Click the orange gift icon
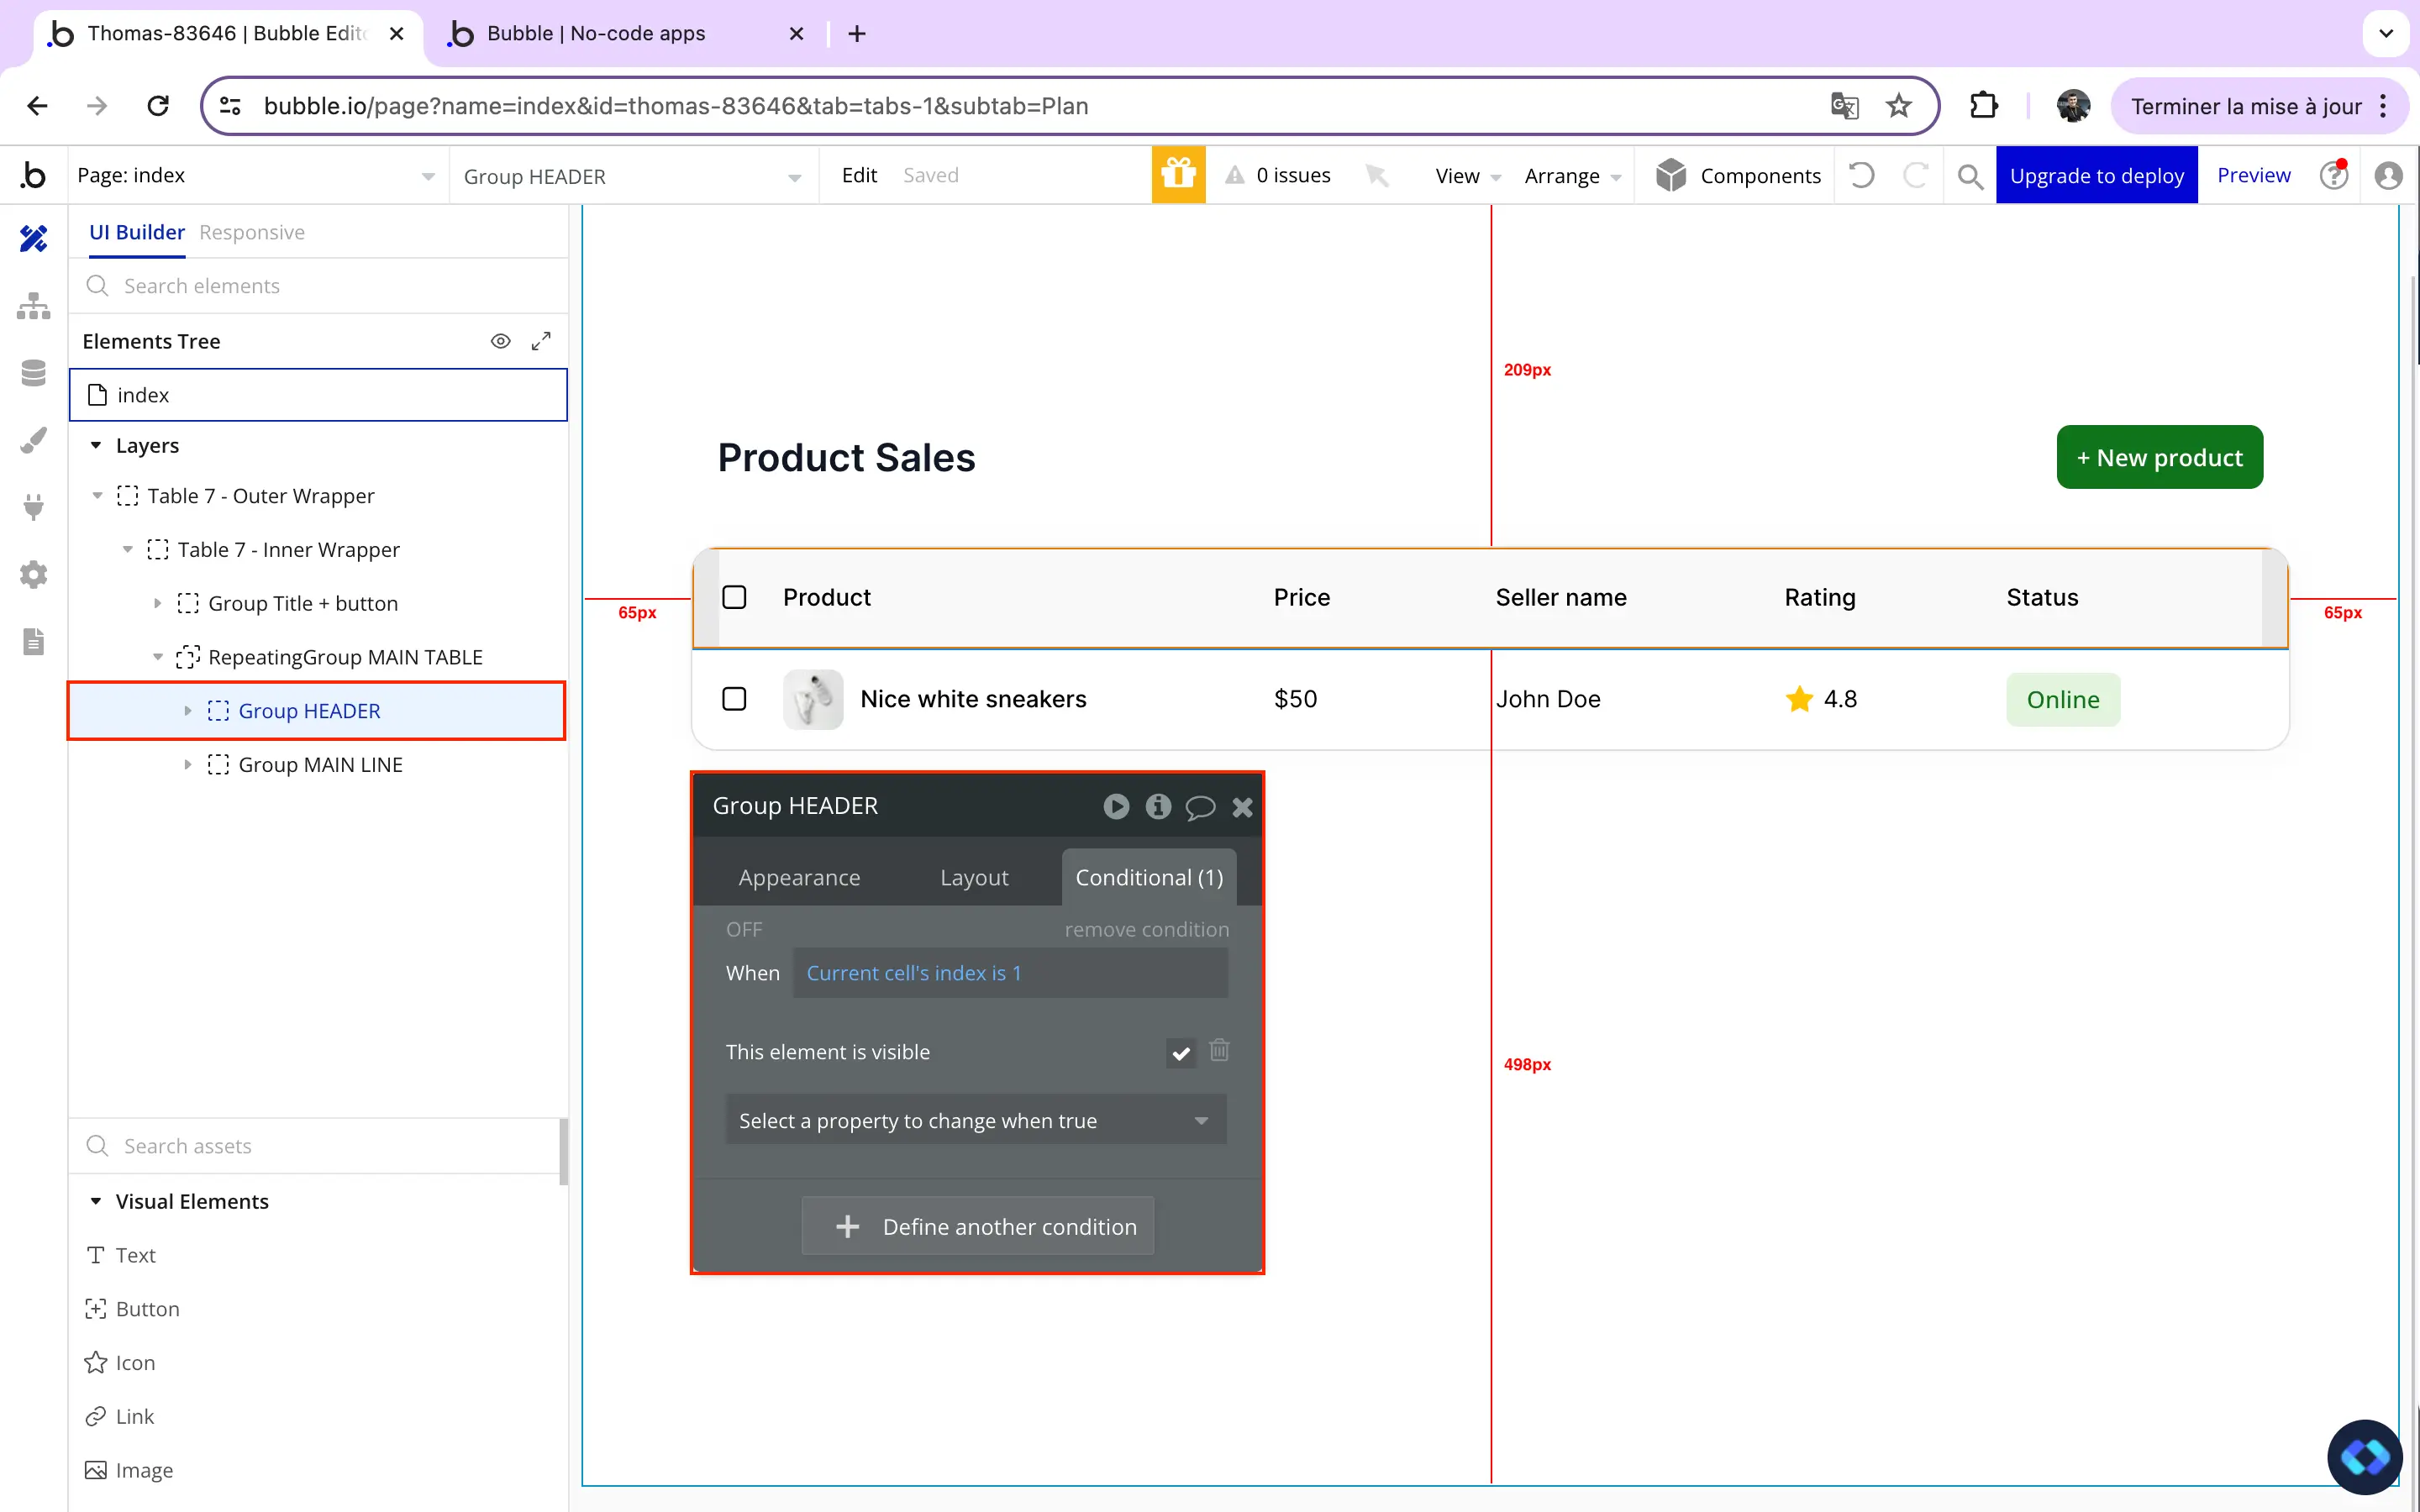The image size is (2420, 1512). 1178,175
